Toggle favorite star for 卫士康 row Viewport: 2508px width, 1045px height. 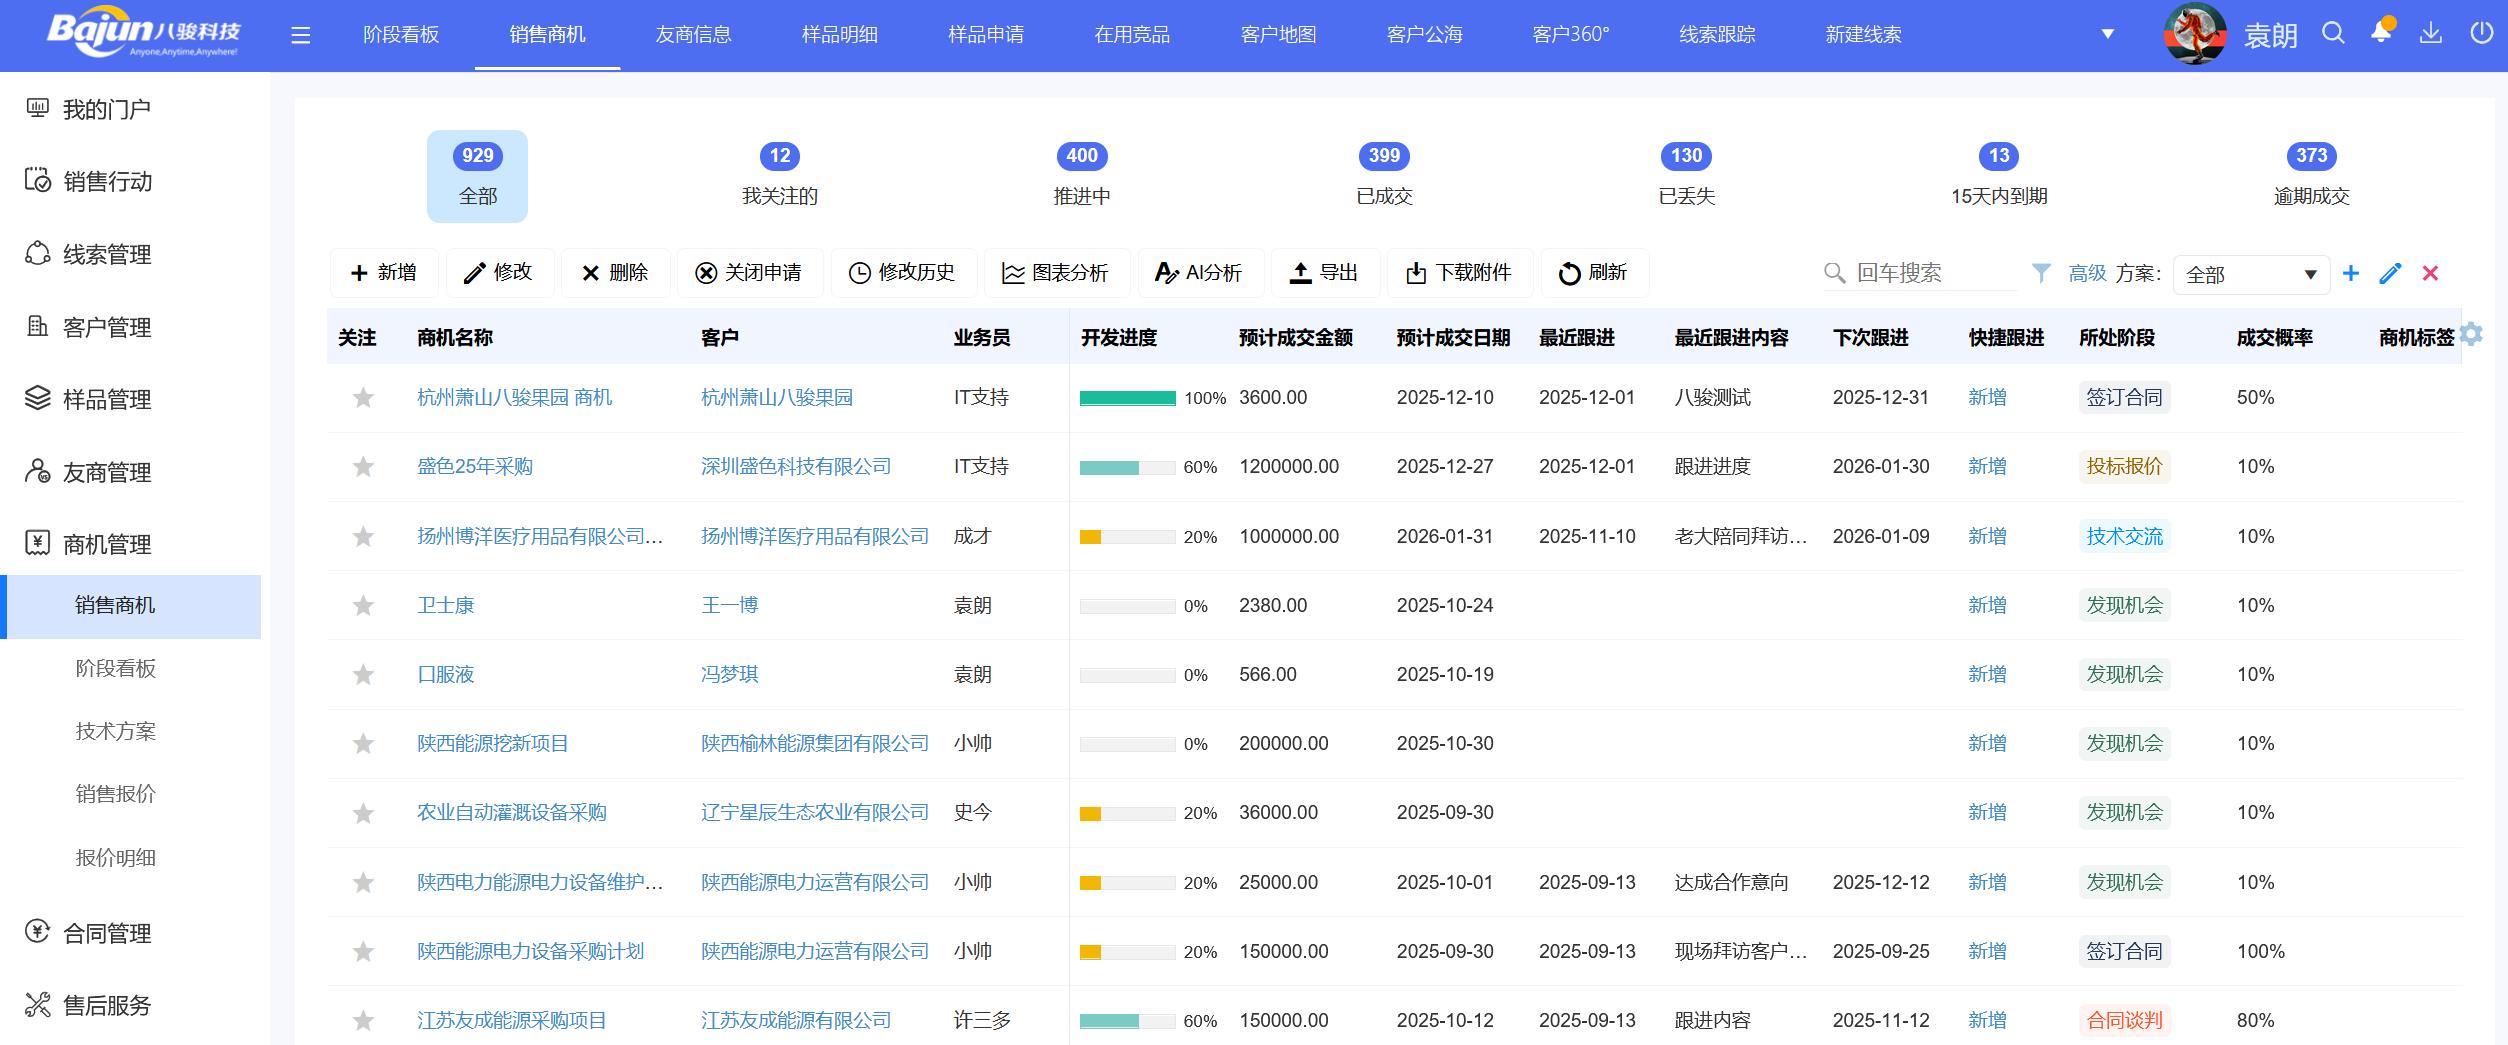(363, 606)
